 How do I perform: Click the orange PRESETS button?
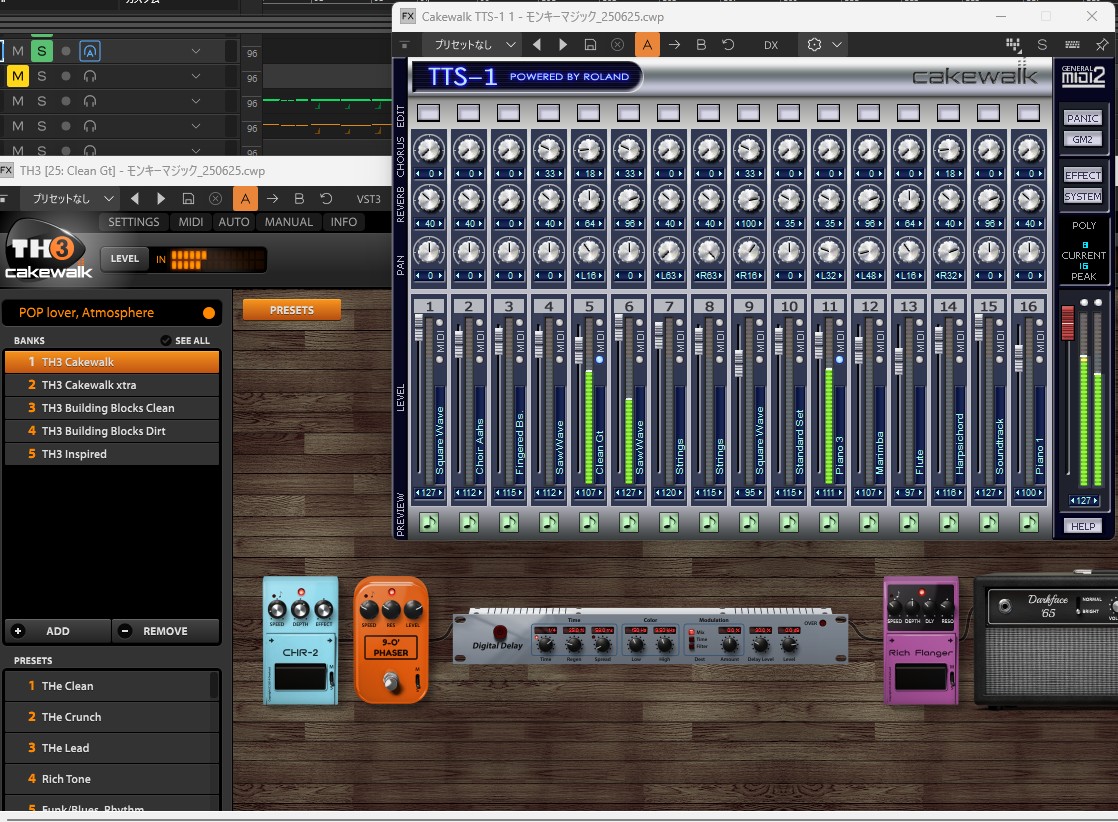pos(292,310)
